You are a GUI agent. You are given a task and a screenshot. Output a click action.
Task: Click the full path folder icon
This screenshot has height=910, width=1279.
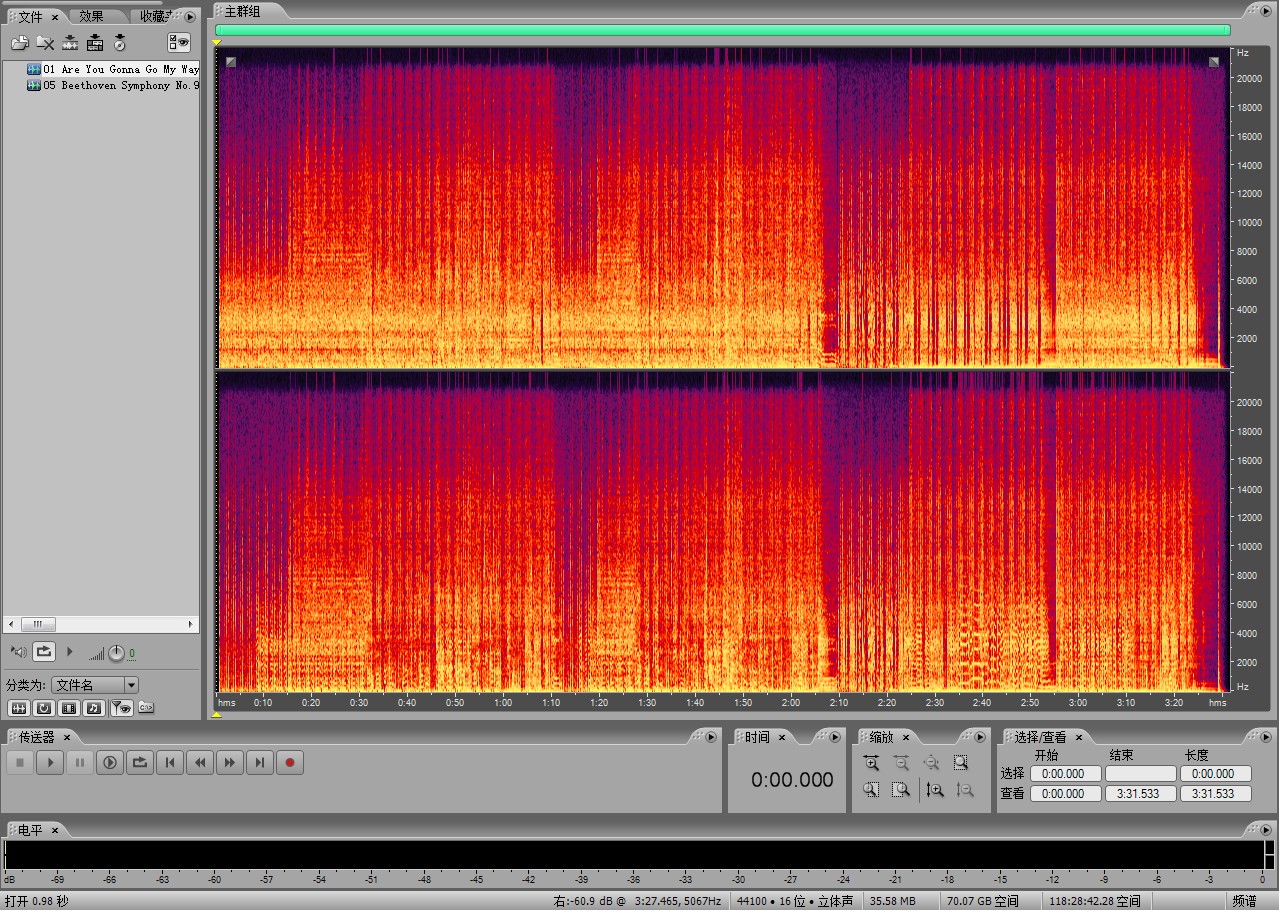pyautogui.click(x=146, y=708)
